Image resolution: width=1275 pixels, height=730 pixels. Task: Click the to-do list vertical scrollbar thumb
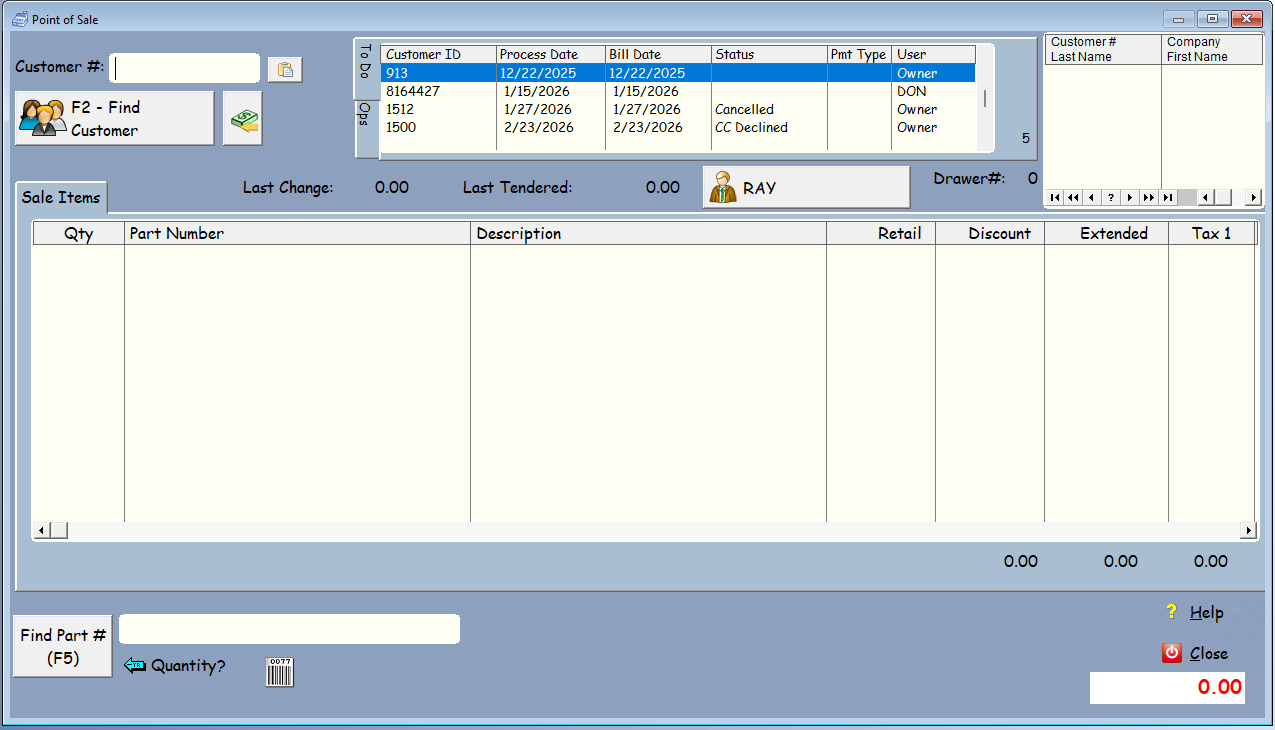point(985,98)
